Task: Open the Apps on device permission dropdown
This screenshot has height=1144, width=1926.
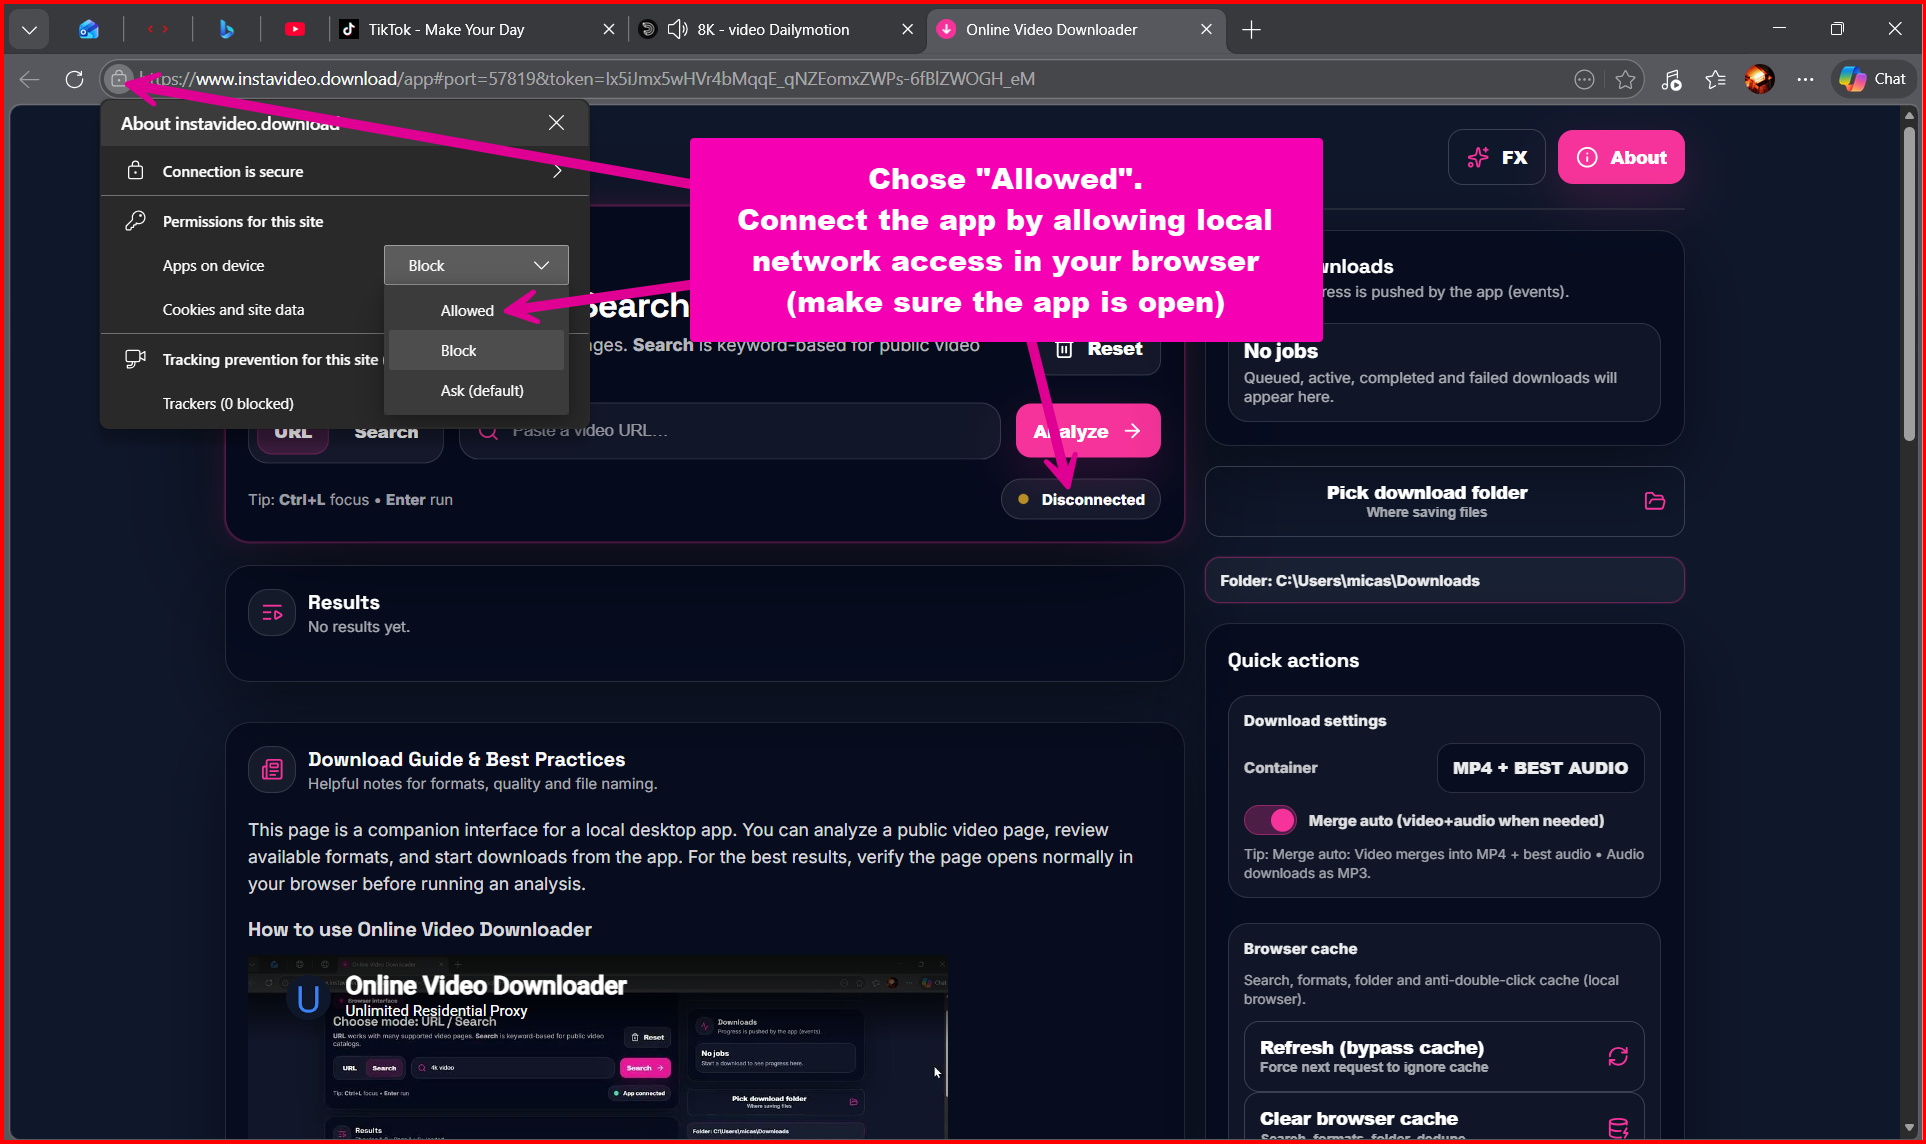Action: (x=475, y=264)
